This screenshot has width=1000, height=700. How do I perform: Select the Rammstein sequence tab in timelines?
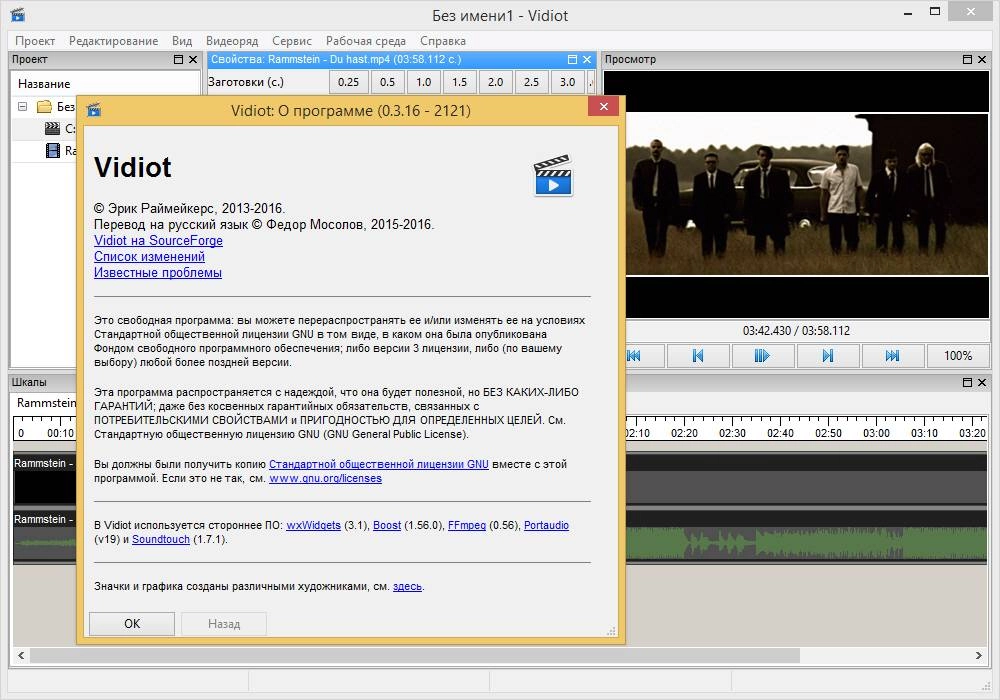[45, 403]
